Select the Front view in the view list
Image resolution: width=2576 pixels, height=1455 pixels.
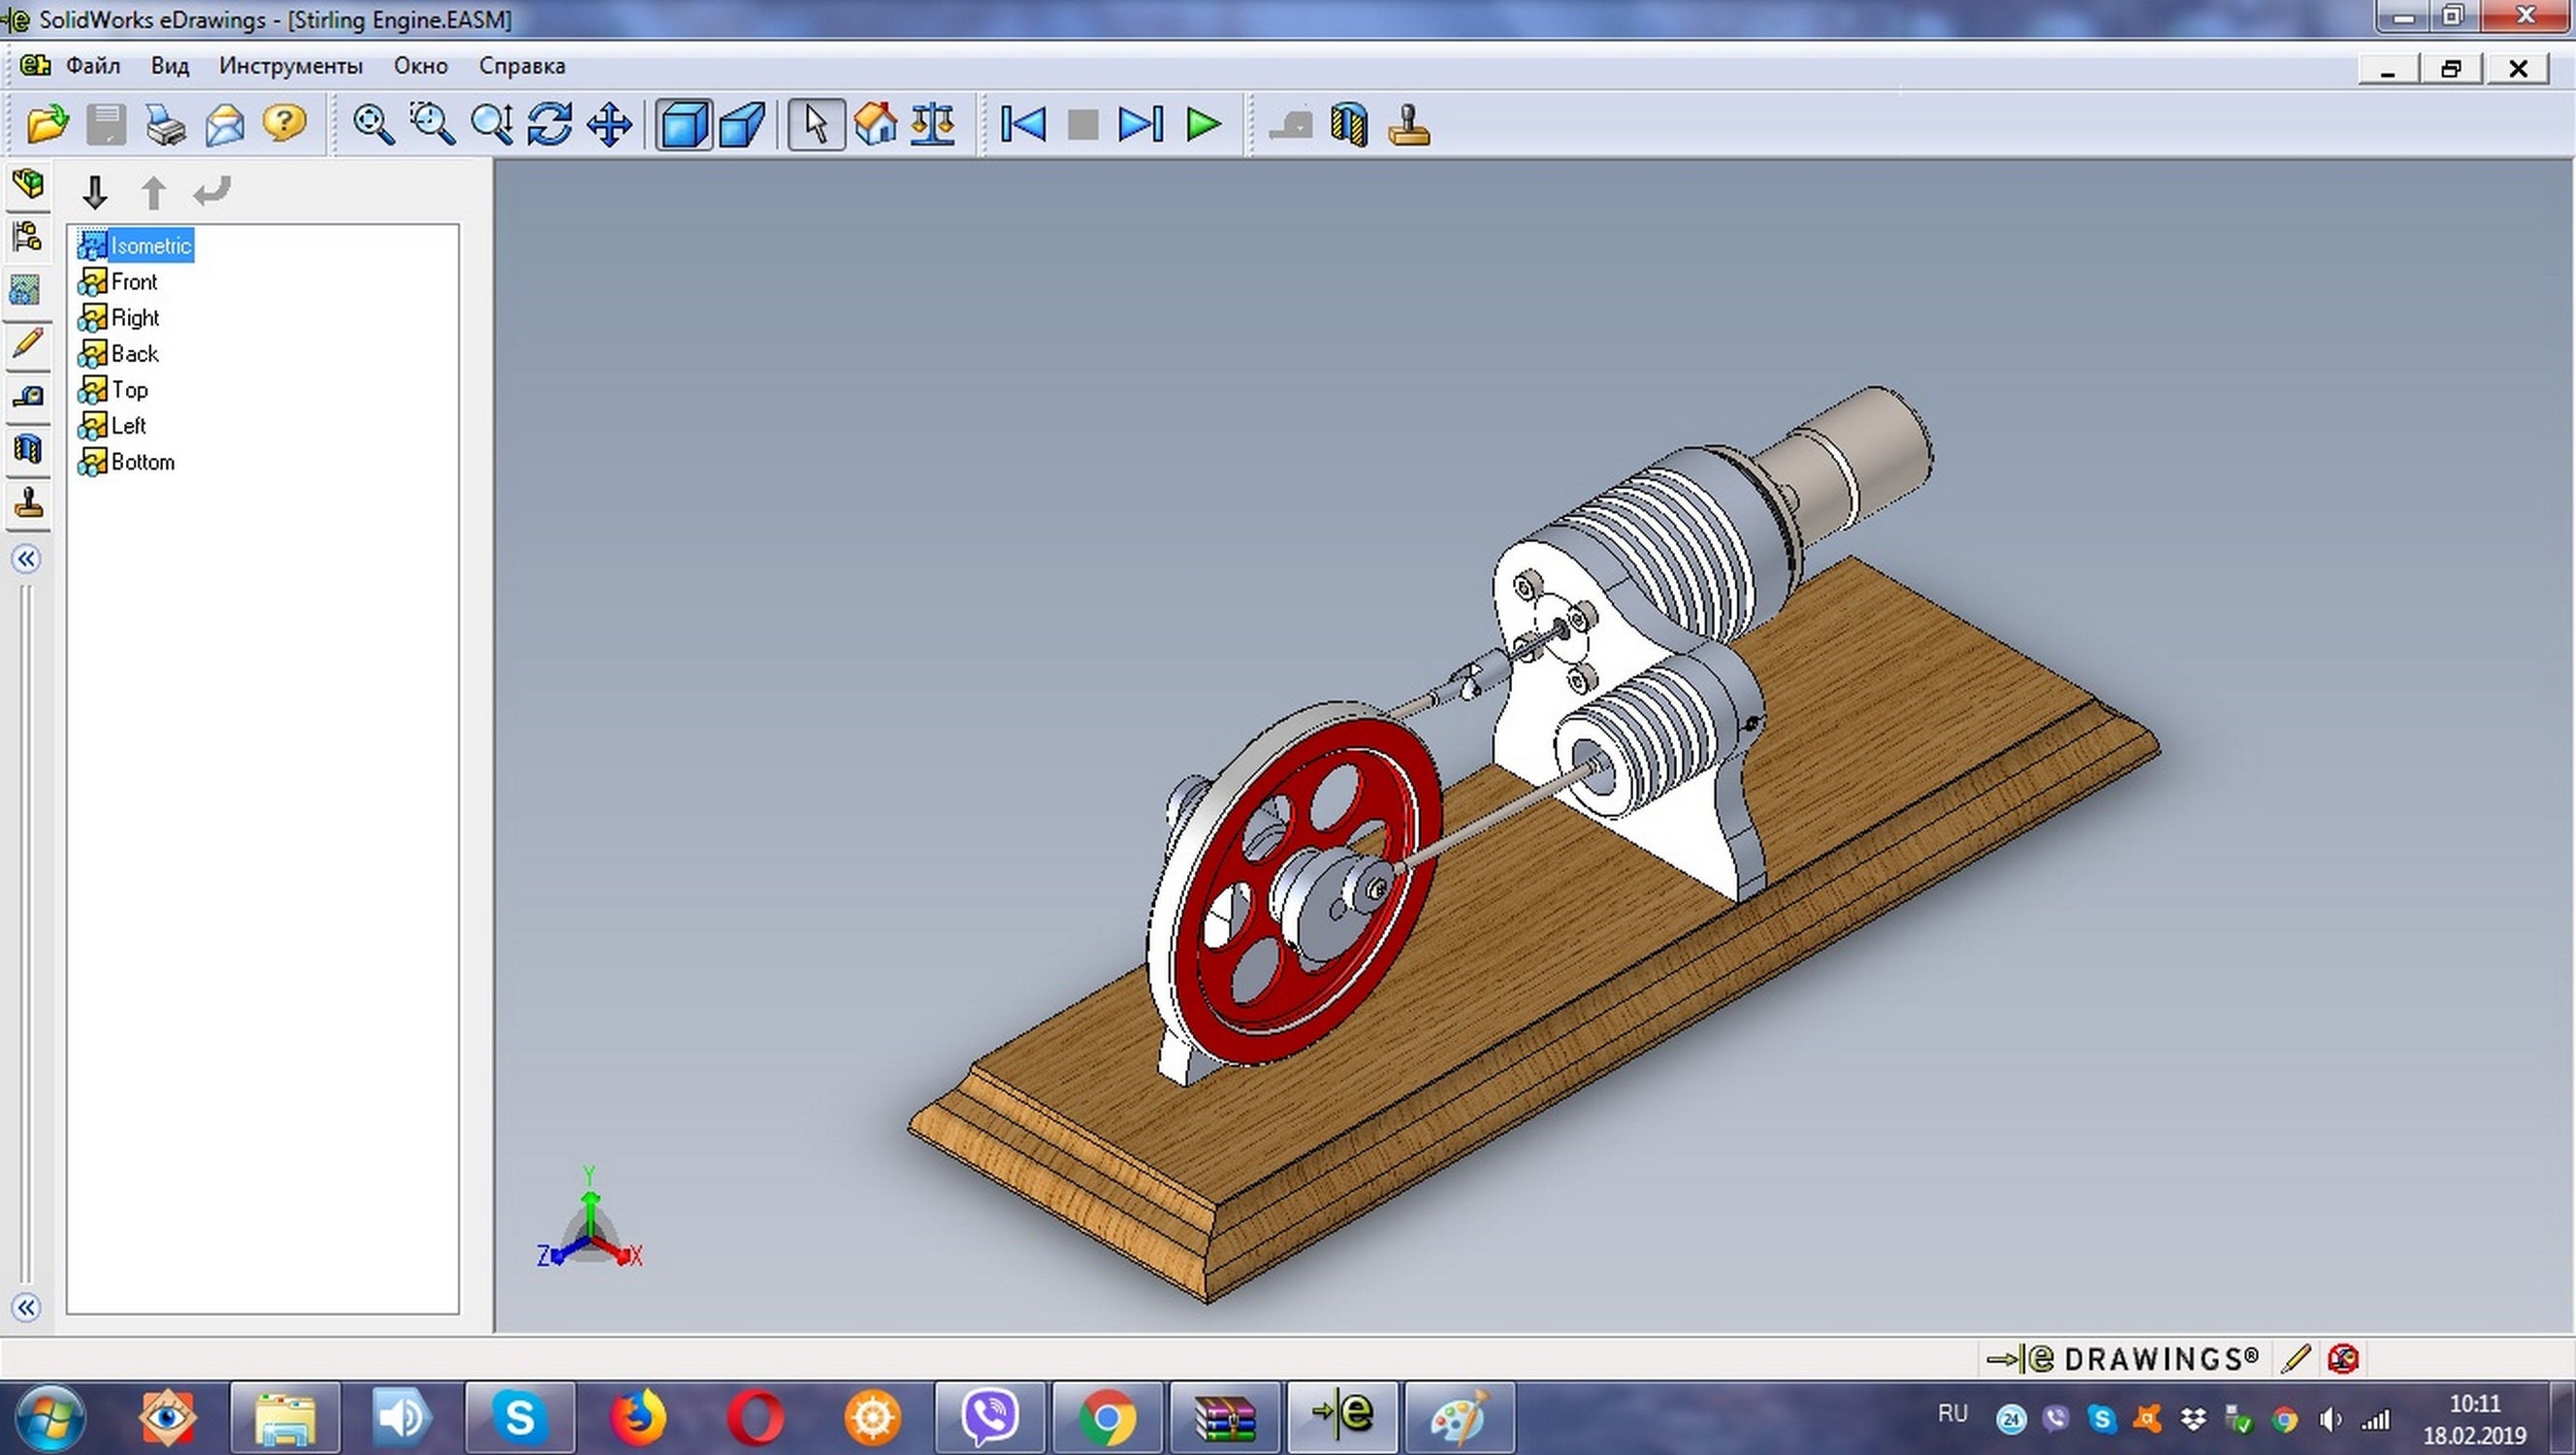pyautogui.click(x=134, y=281)
